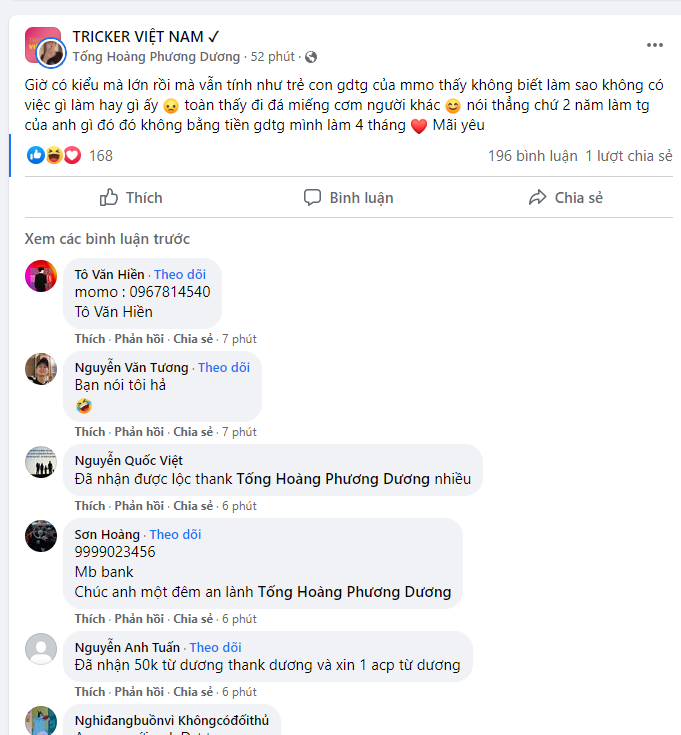Share Sơn Hoàng's comment via Chia sẻ

(x=193, y=619)
